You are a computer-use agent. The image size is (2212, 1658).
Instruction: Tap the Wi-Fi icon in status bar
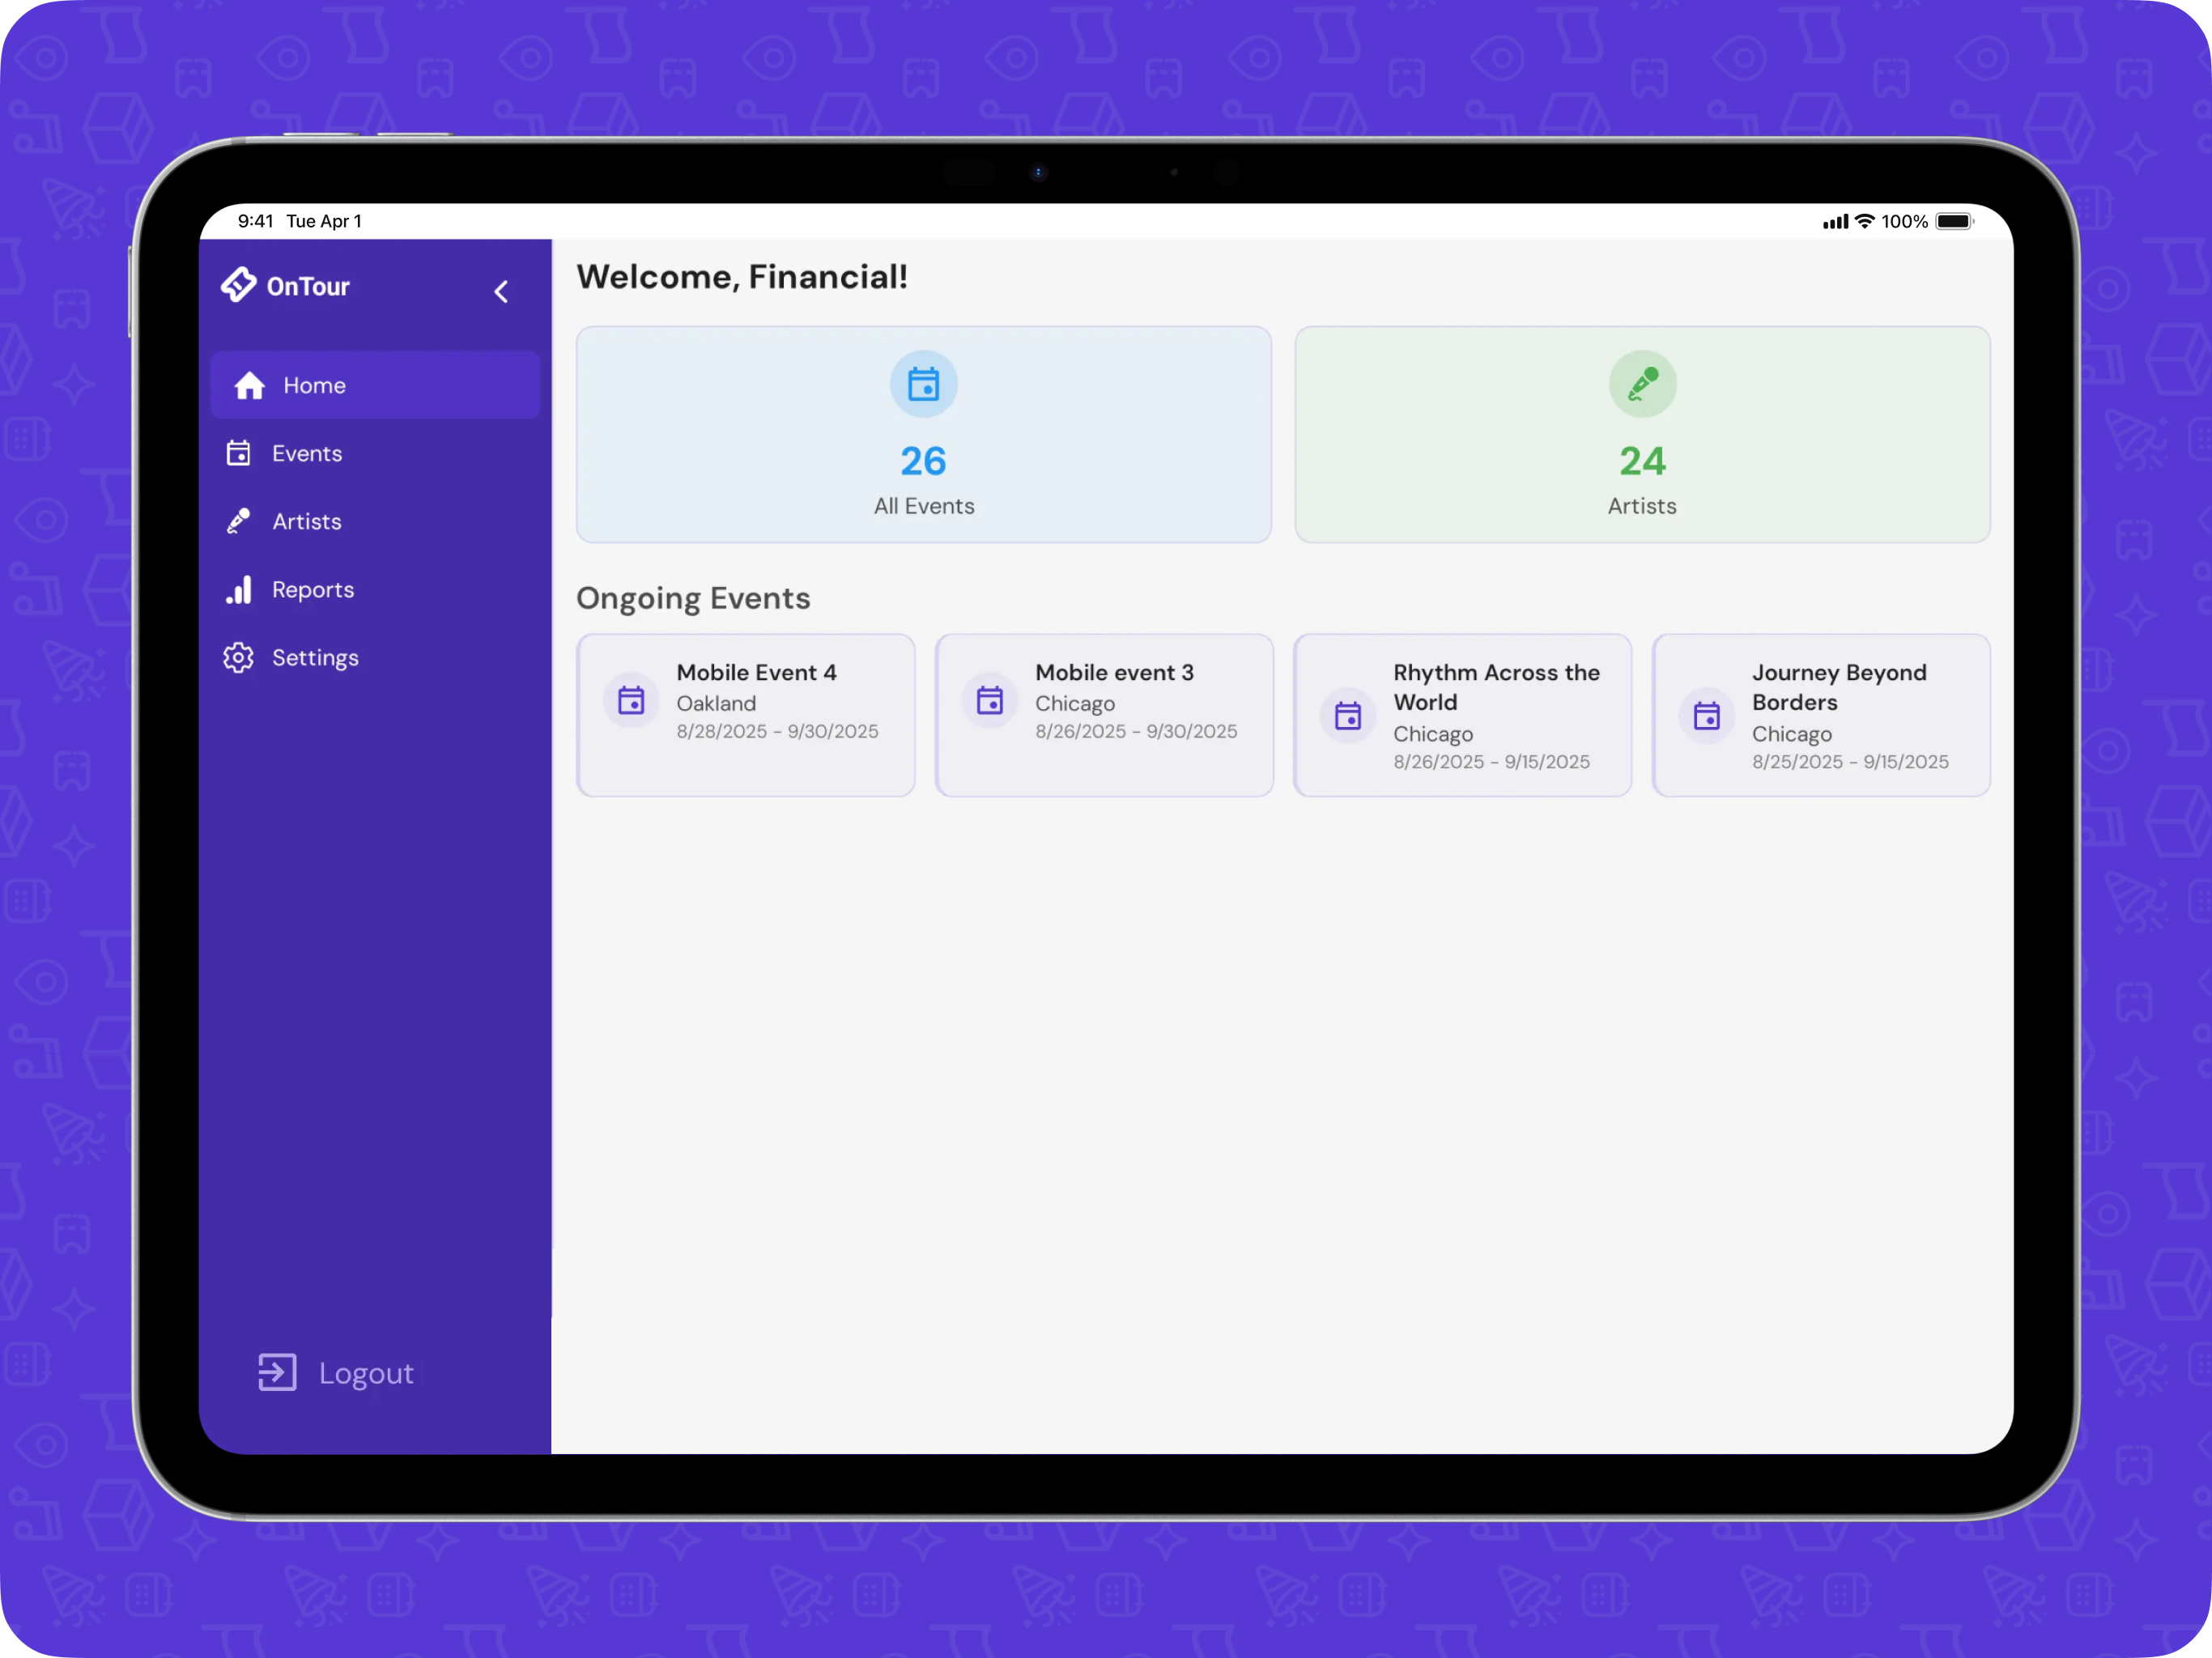pyautogui.click(x=1864, y=221)
